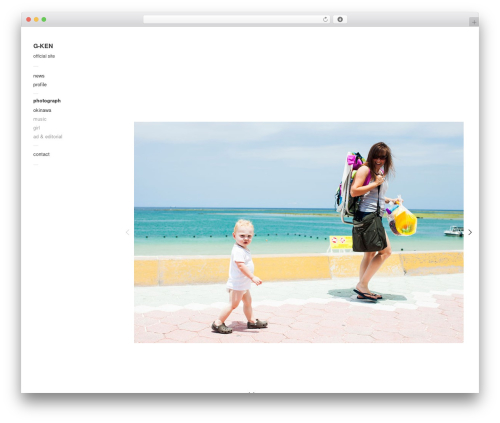Click the yellow minimize window button
The height and width of the screenshot is (423, 500).
(36, 19)
